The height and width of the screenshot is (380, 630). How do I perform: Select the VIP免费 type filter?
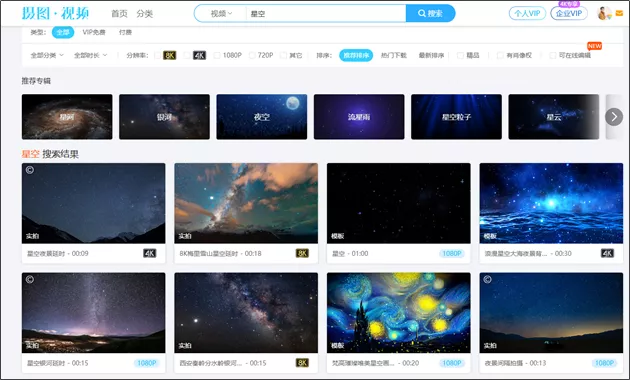point(94,32)
